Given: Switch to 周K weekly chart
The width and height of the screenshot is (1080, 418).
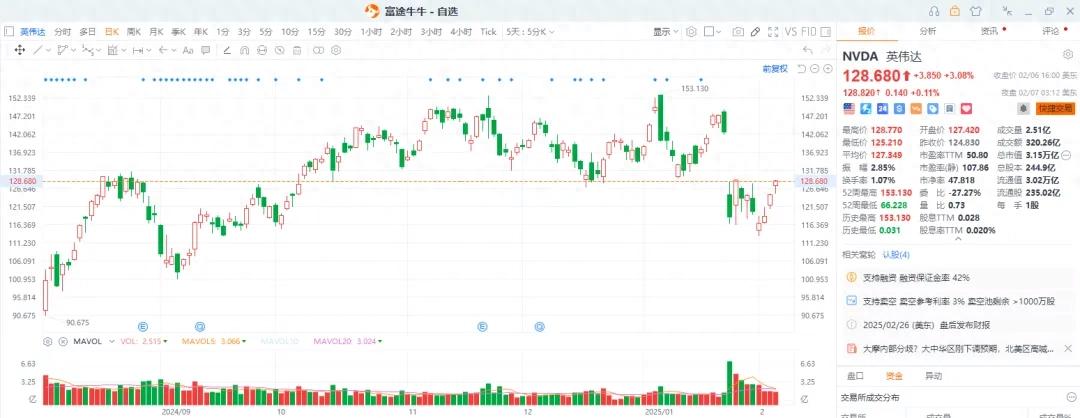Looking at the screenshot, I should (x=134, y=32).
